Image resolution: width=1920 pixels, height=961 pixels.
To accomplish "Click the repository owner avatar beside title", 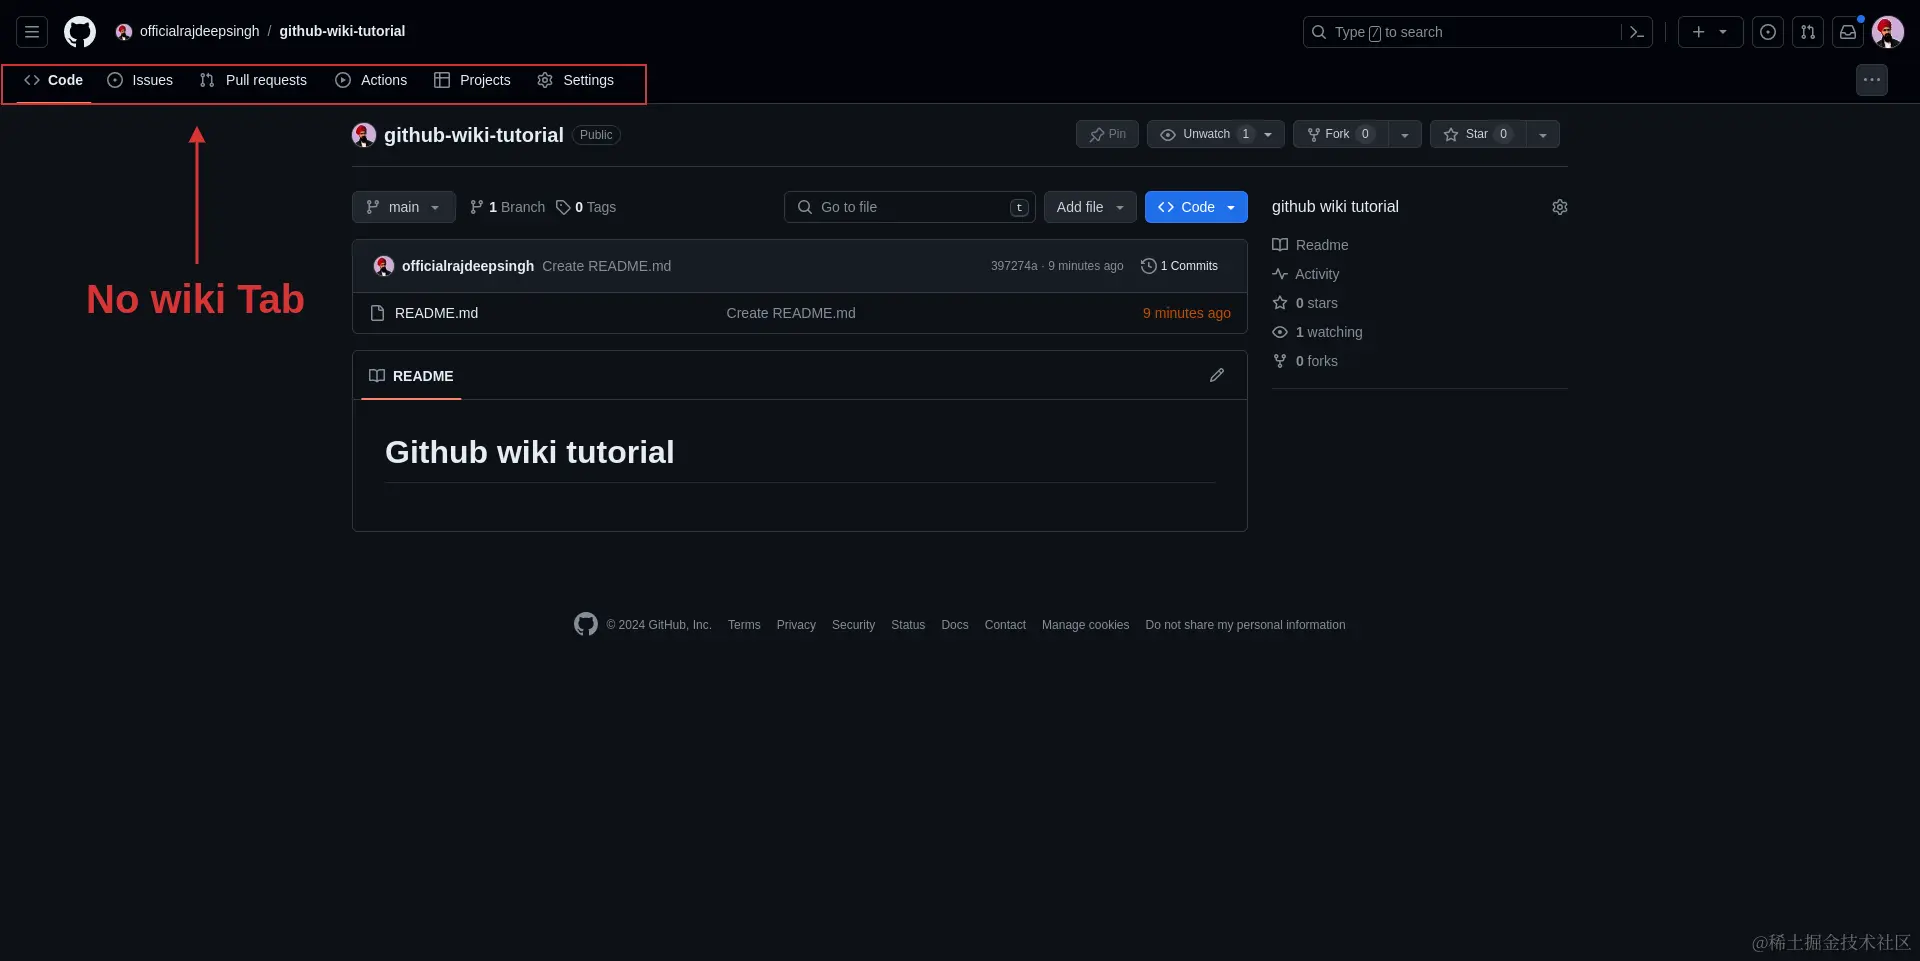I will [x=364, y=135].
